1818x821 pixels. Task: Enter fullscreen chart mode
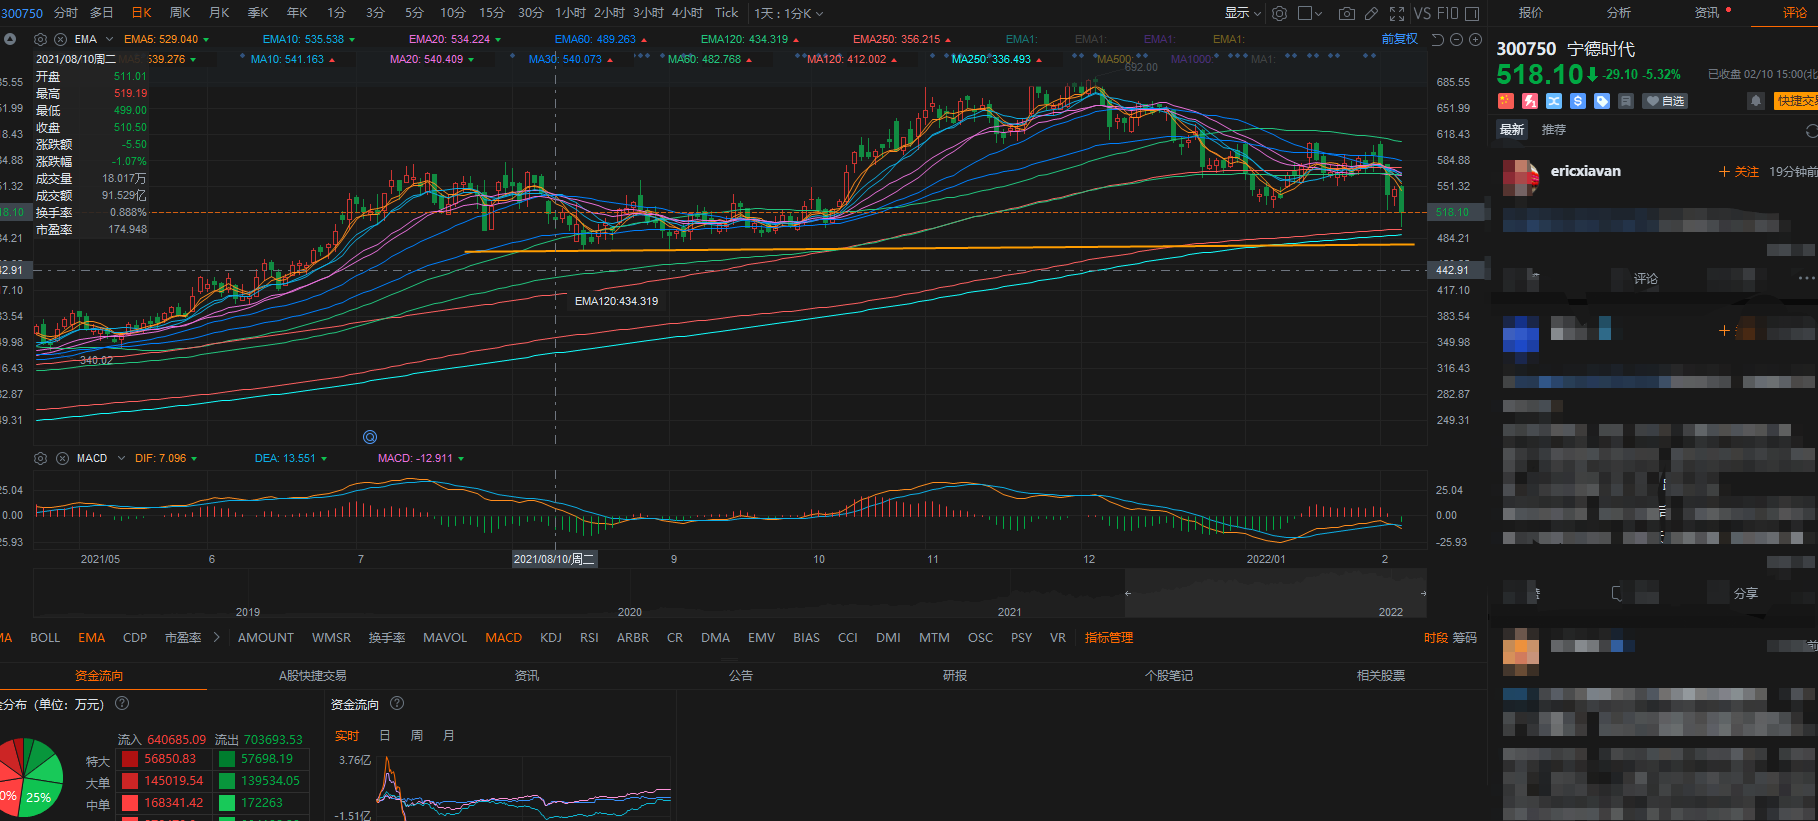click(x=1397, y=13)
